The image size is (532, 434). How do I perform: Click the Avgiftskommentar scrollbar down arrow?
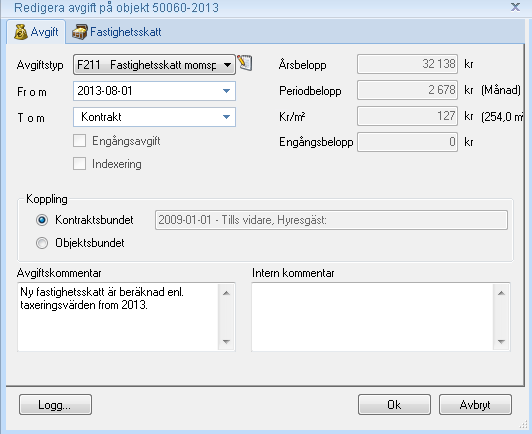[226, 342]
